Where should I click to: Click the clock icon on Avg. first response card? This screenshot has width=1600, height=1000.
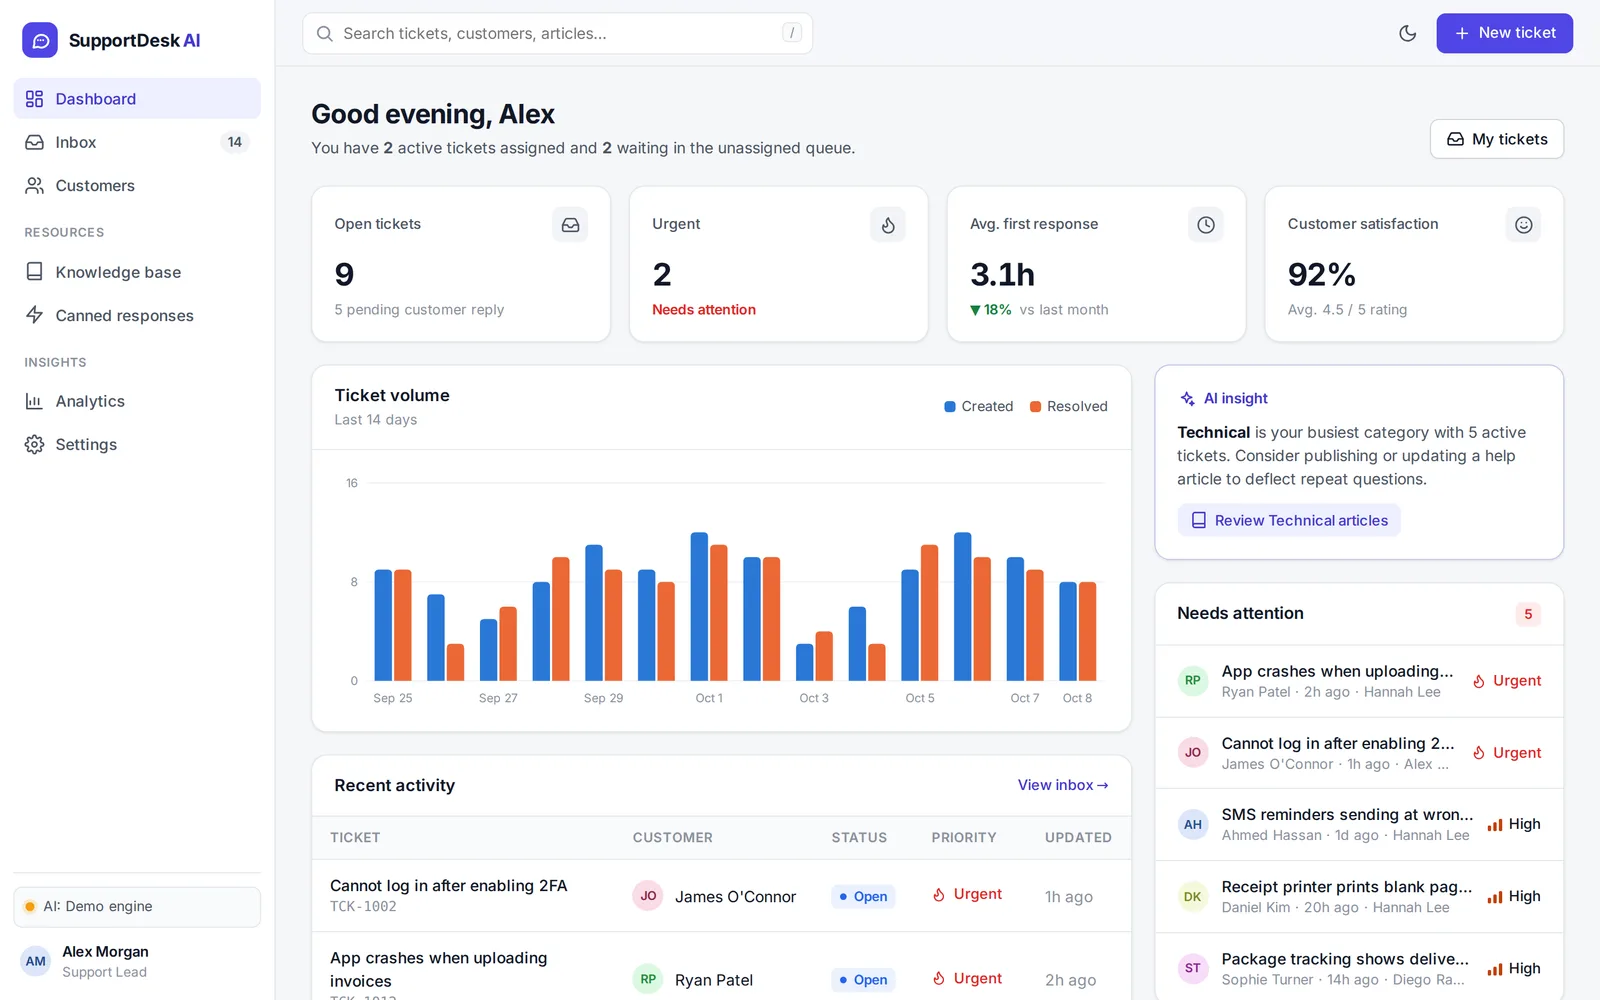click(1206, 225)
